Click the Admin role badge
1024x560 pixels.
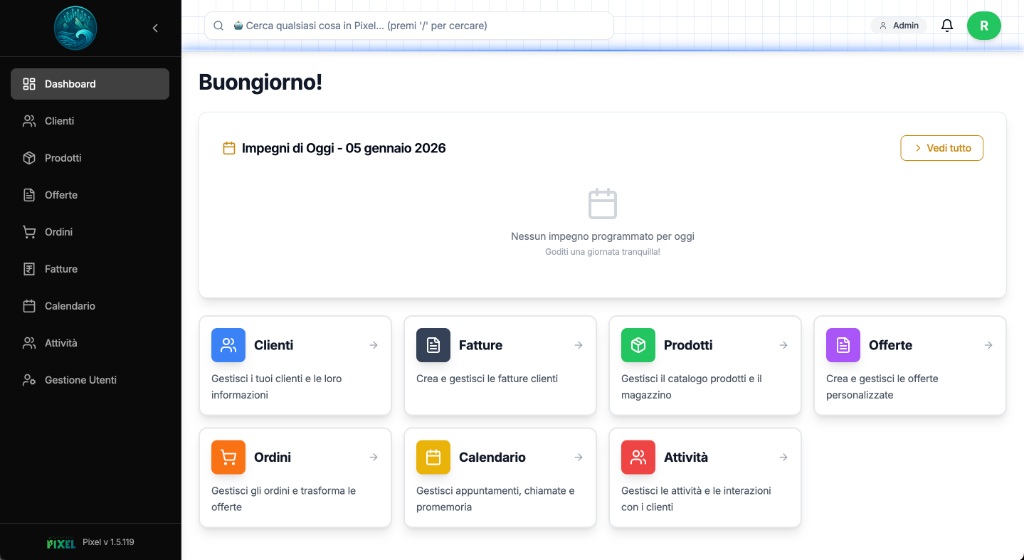tap(898, 26)
